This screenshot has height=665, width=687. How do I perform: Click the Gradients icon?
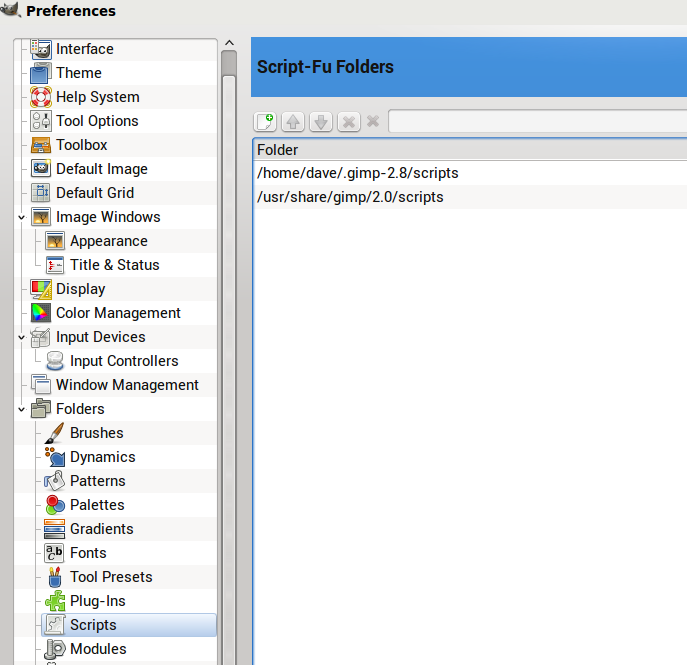[x=55, y=529]
